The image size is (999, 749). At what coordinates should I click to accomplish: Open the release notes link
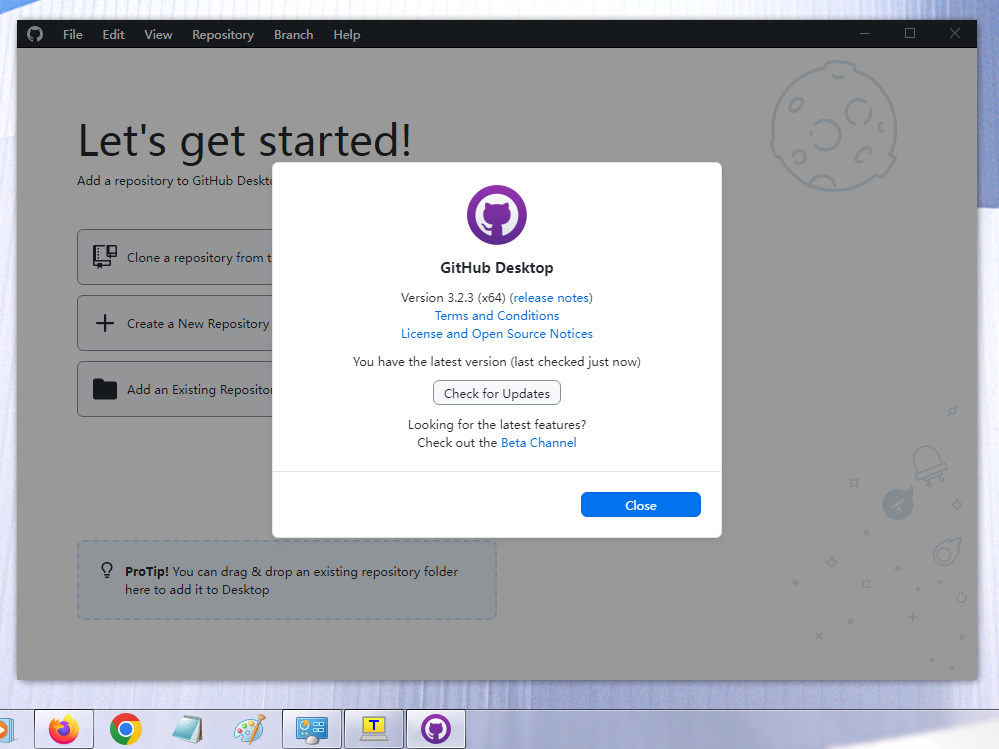click(551, 297)
